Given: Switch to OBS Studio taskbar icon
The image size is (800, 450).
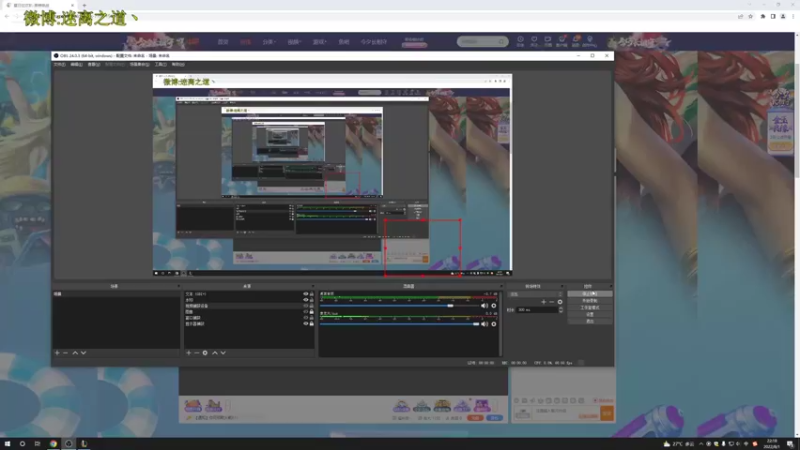Looking at the screenshot, I should pyautogui.click(x=68, y=444).
